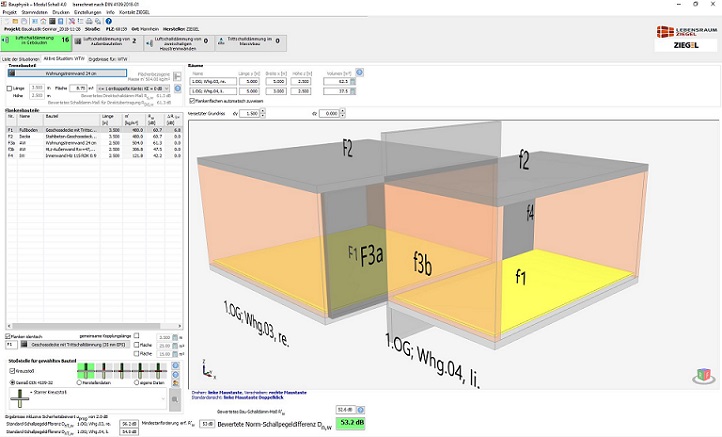Toggle the Flanken identisch checkbox
The image size is (722, 437).
tap(8, 336)
